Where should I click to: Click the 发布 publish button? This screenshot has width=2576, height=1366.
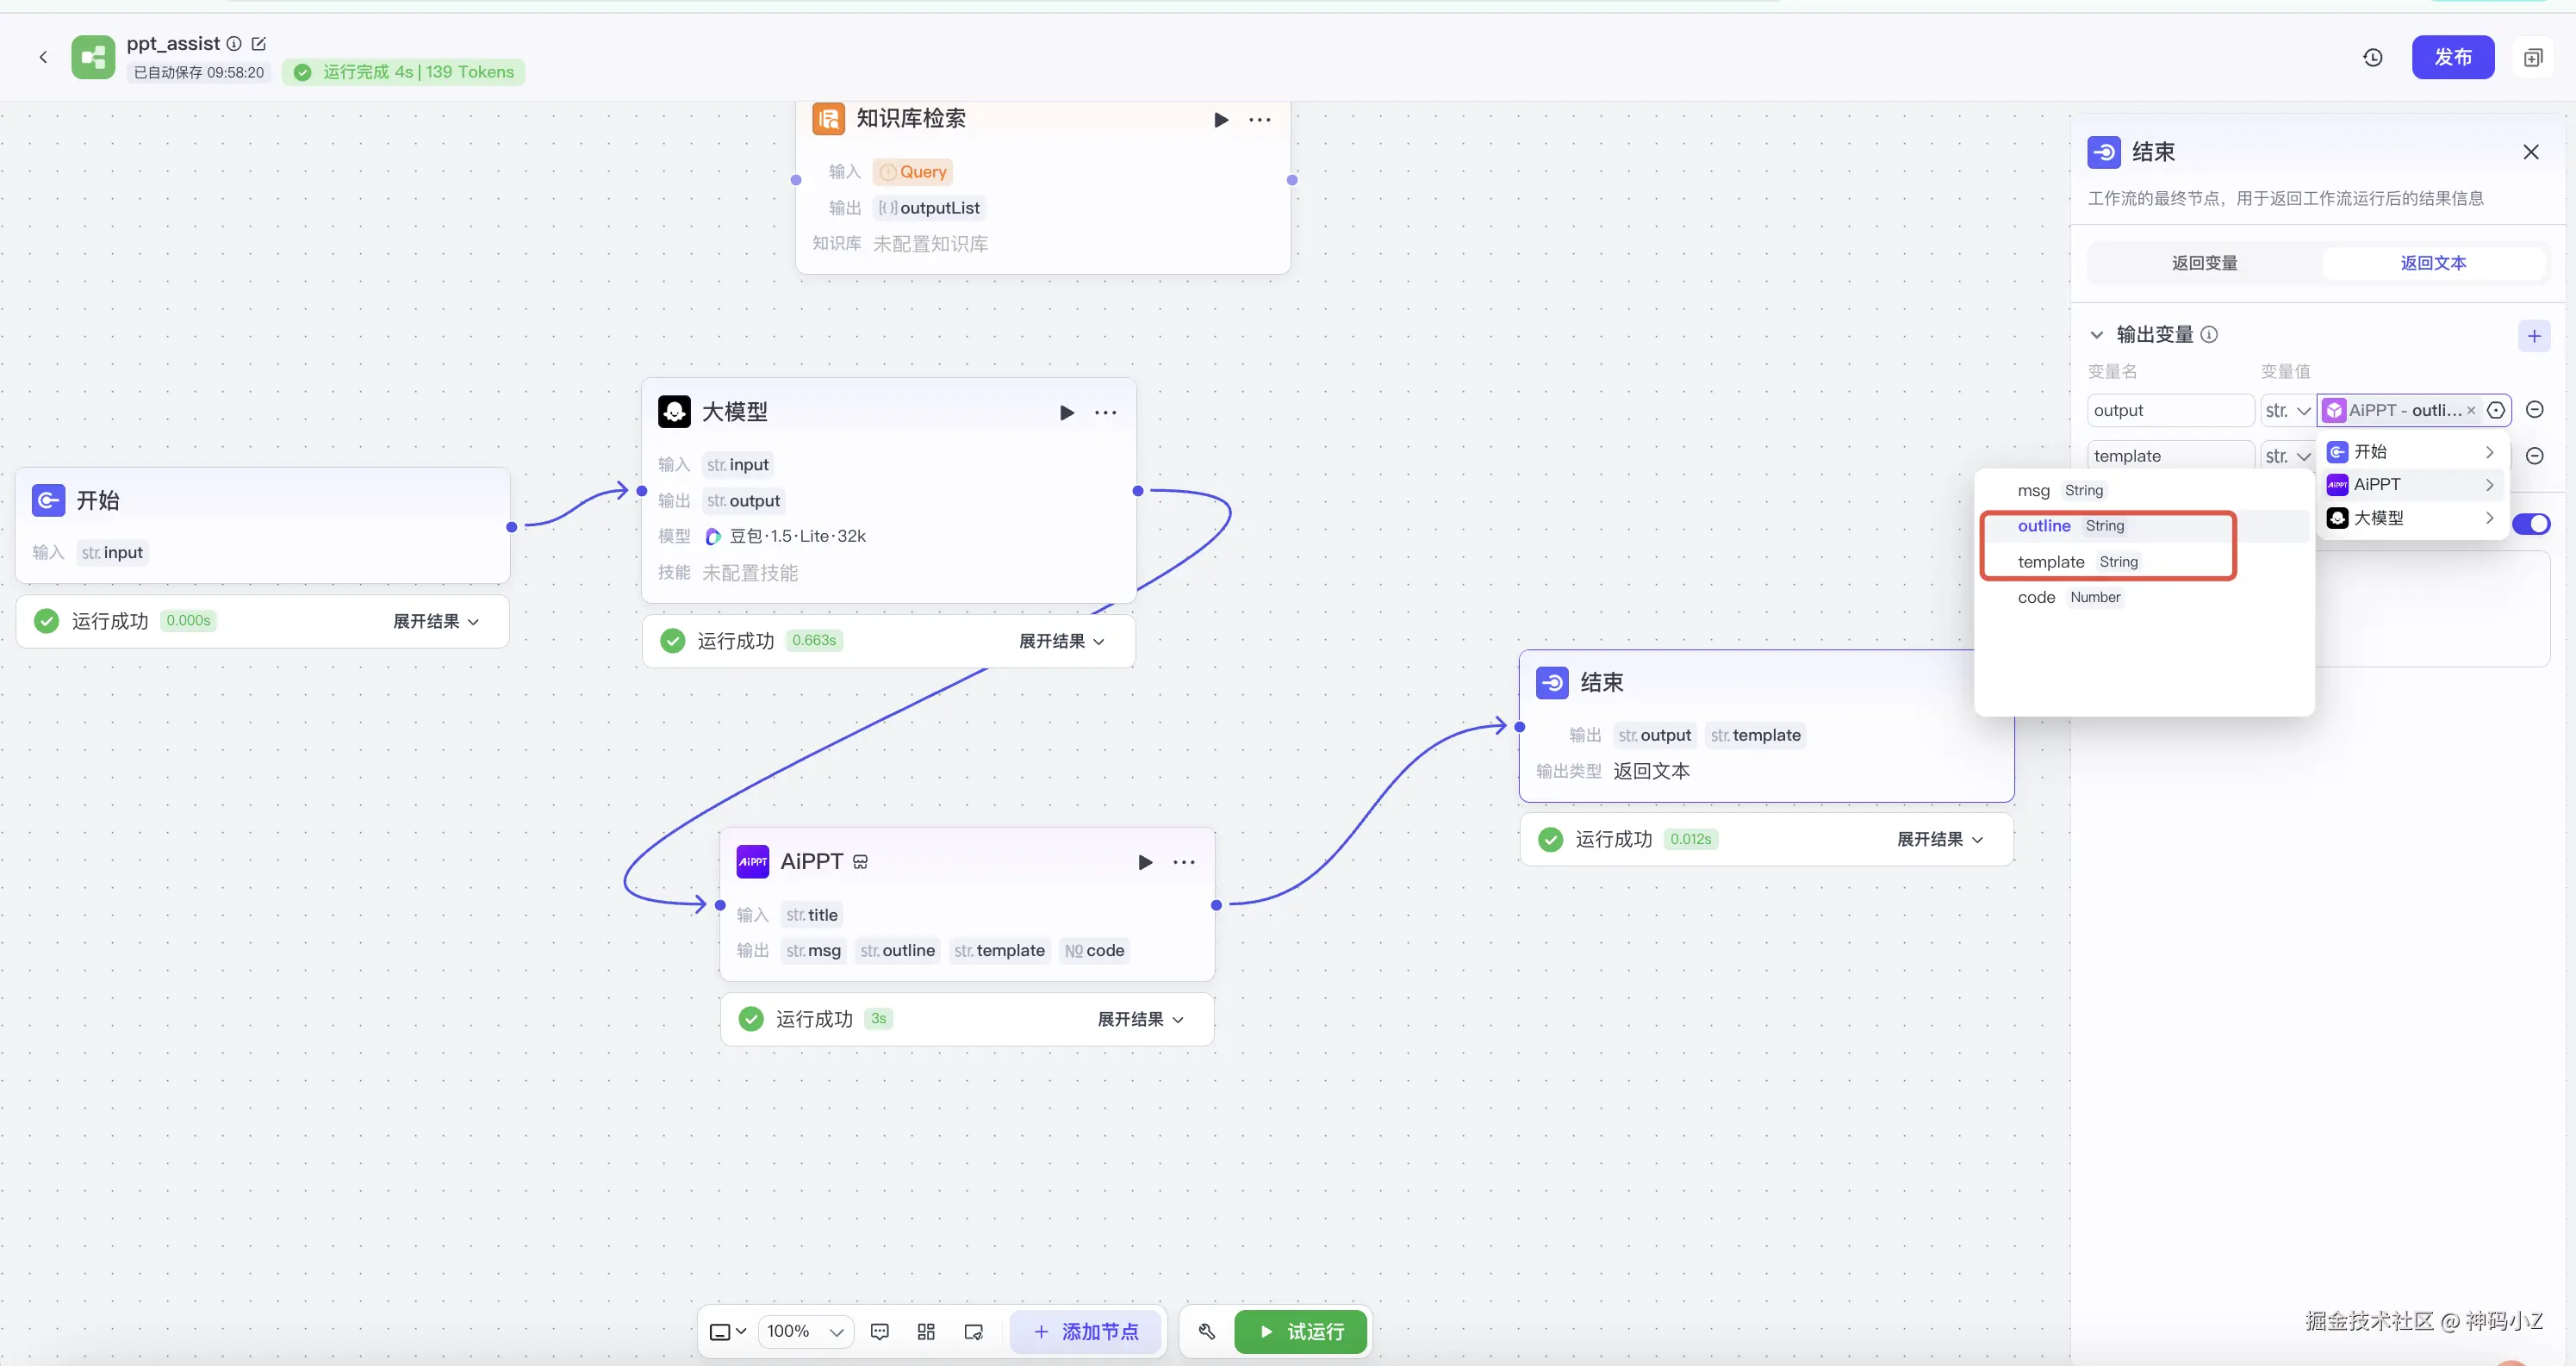coord(2452,58)
